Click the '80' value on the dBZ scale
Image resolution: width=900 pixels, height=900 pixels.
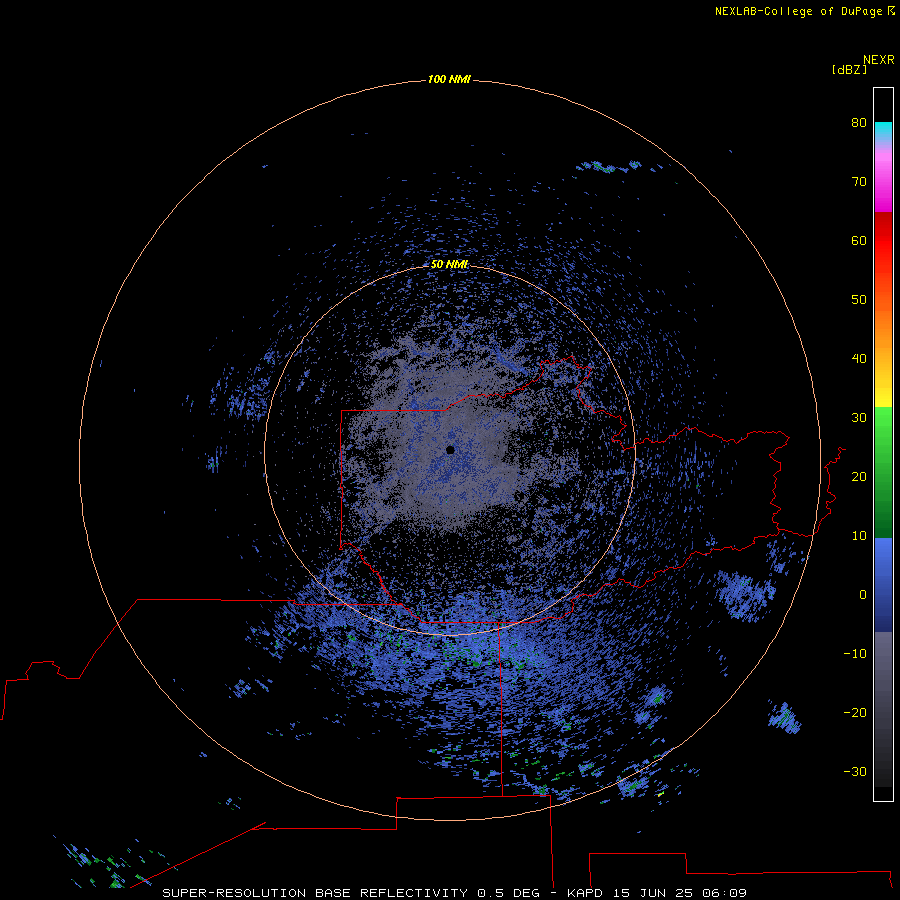[859, 122]
